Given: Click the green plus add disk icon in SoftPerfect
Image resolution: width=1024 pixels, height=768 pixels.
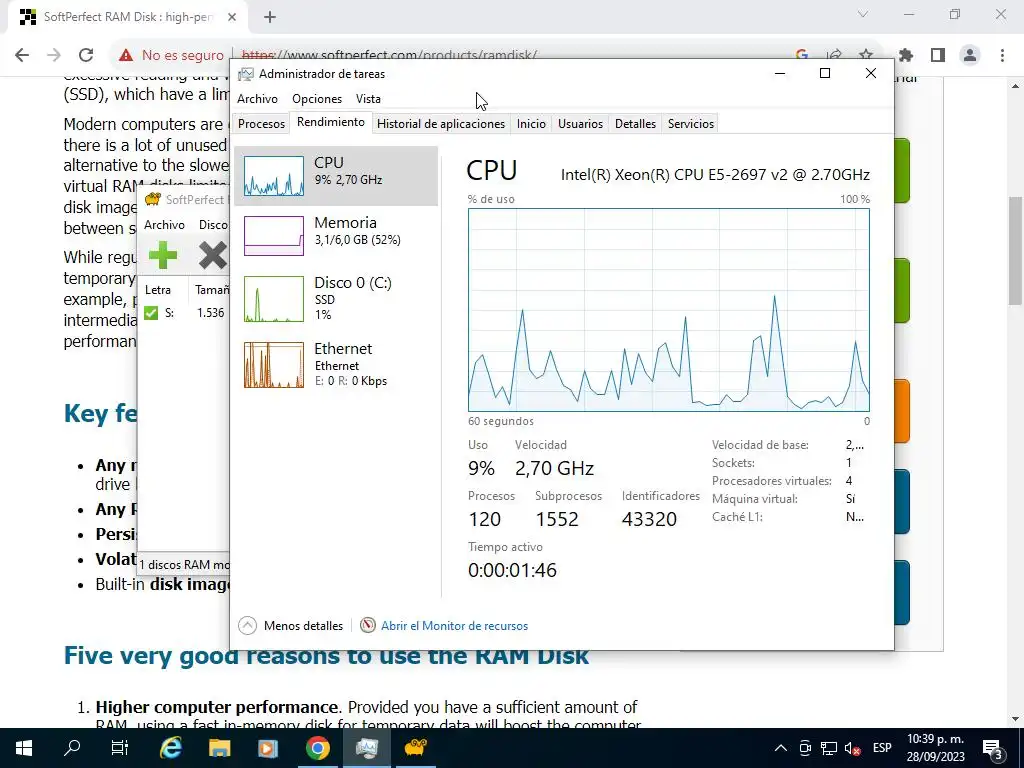Looking at the screenshot, I should coord(163,255).
